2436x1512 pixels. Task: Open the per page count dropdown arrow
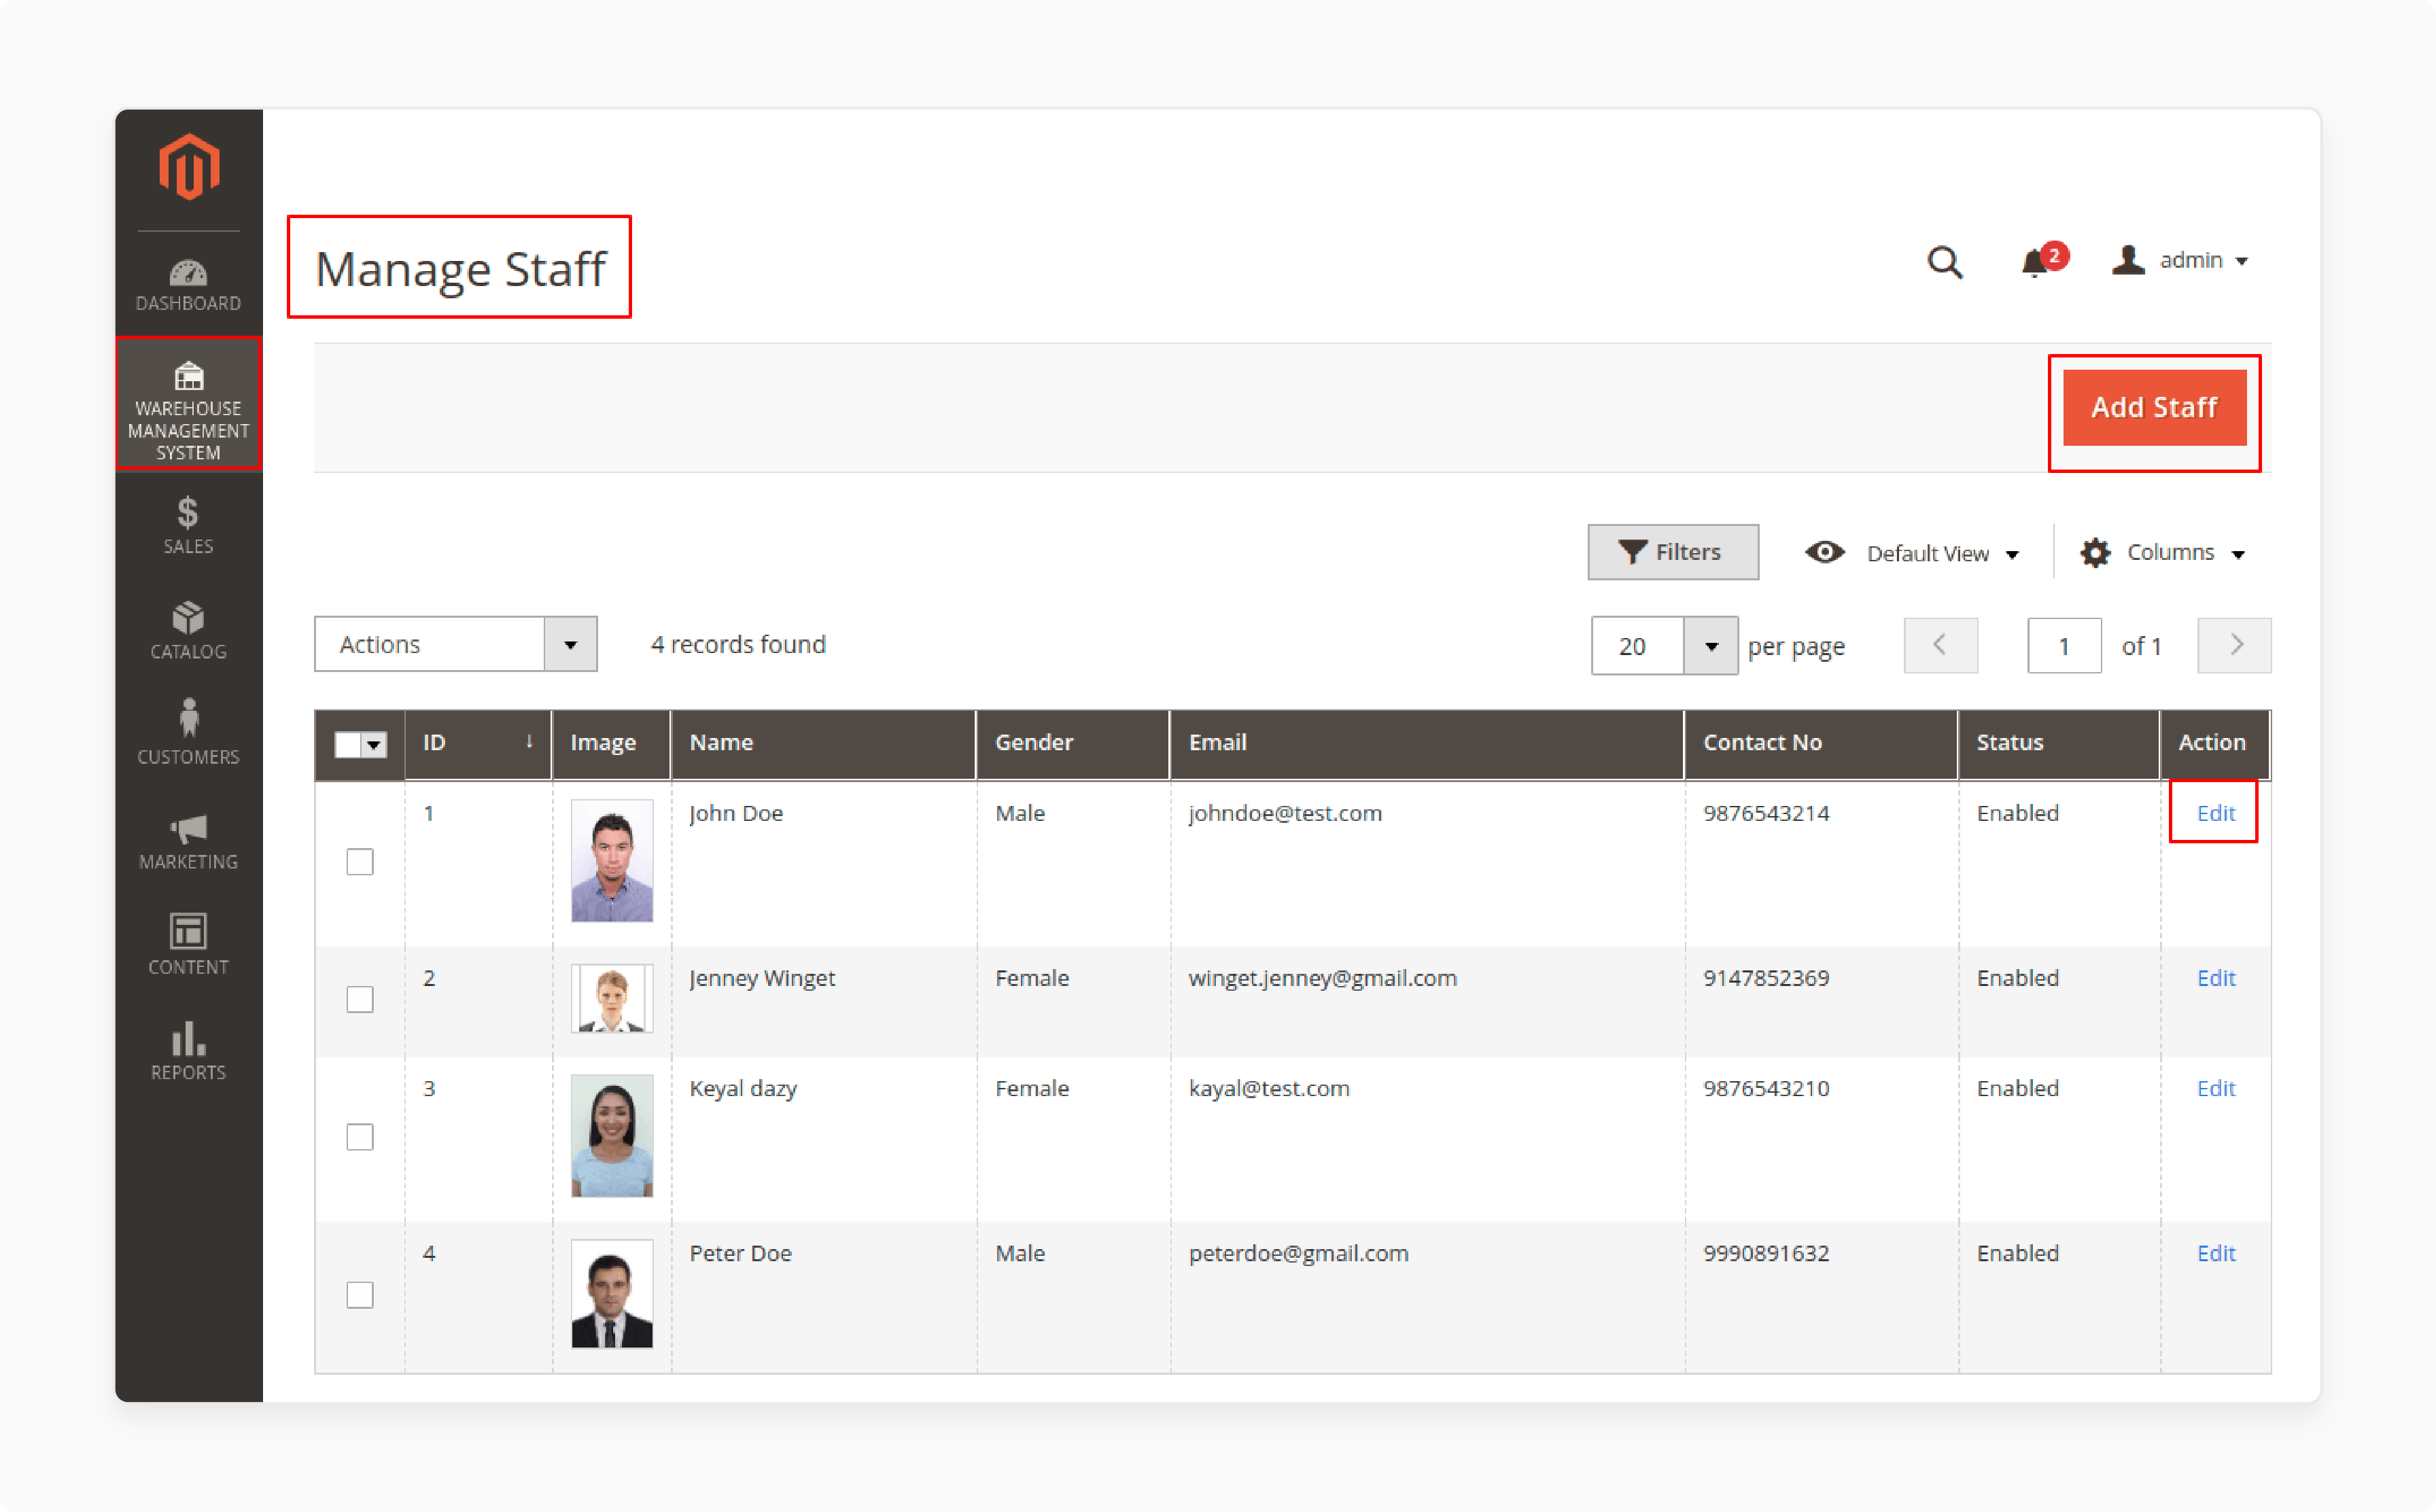pos(1711,646)
